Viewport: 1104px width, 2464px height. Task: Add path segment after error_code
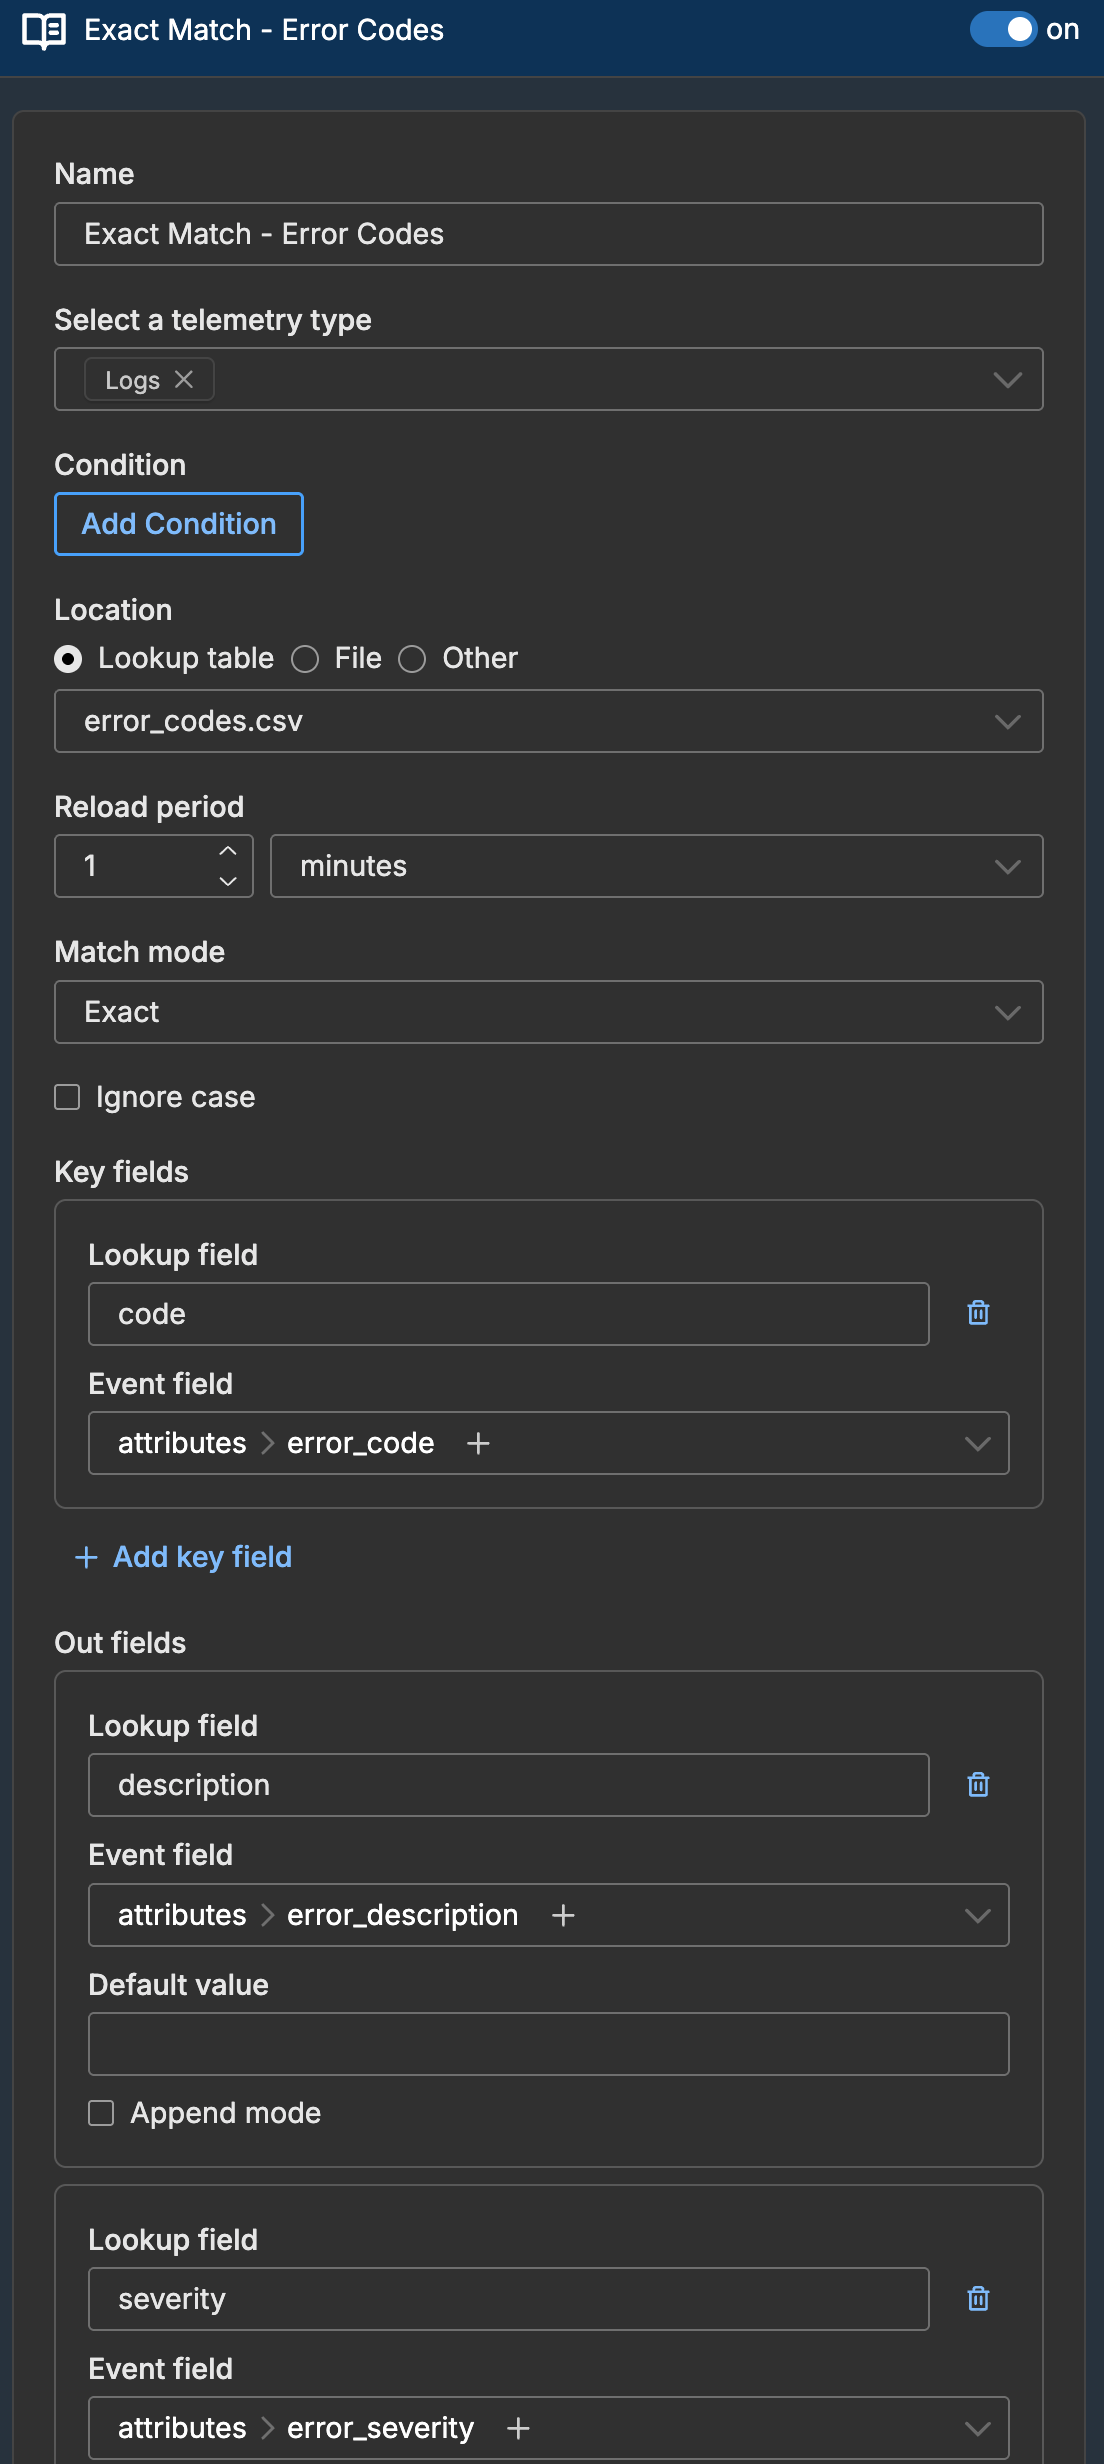[x=479, y=1443]
